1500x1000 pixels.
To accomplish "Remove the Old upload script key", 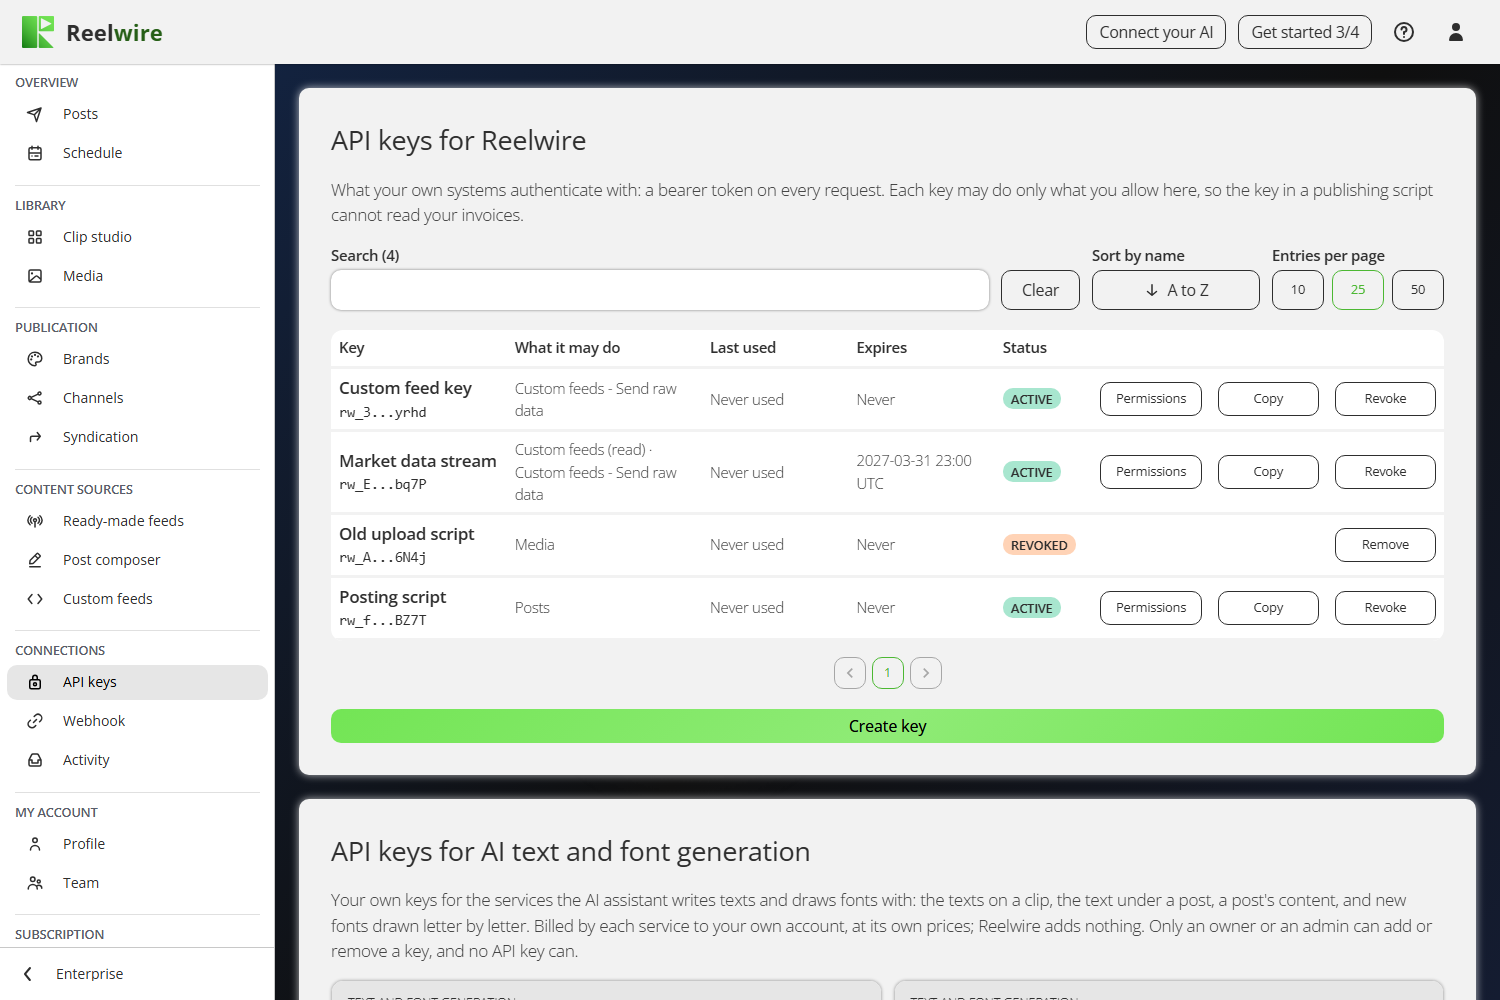I will 1385,545.
